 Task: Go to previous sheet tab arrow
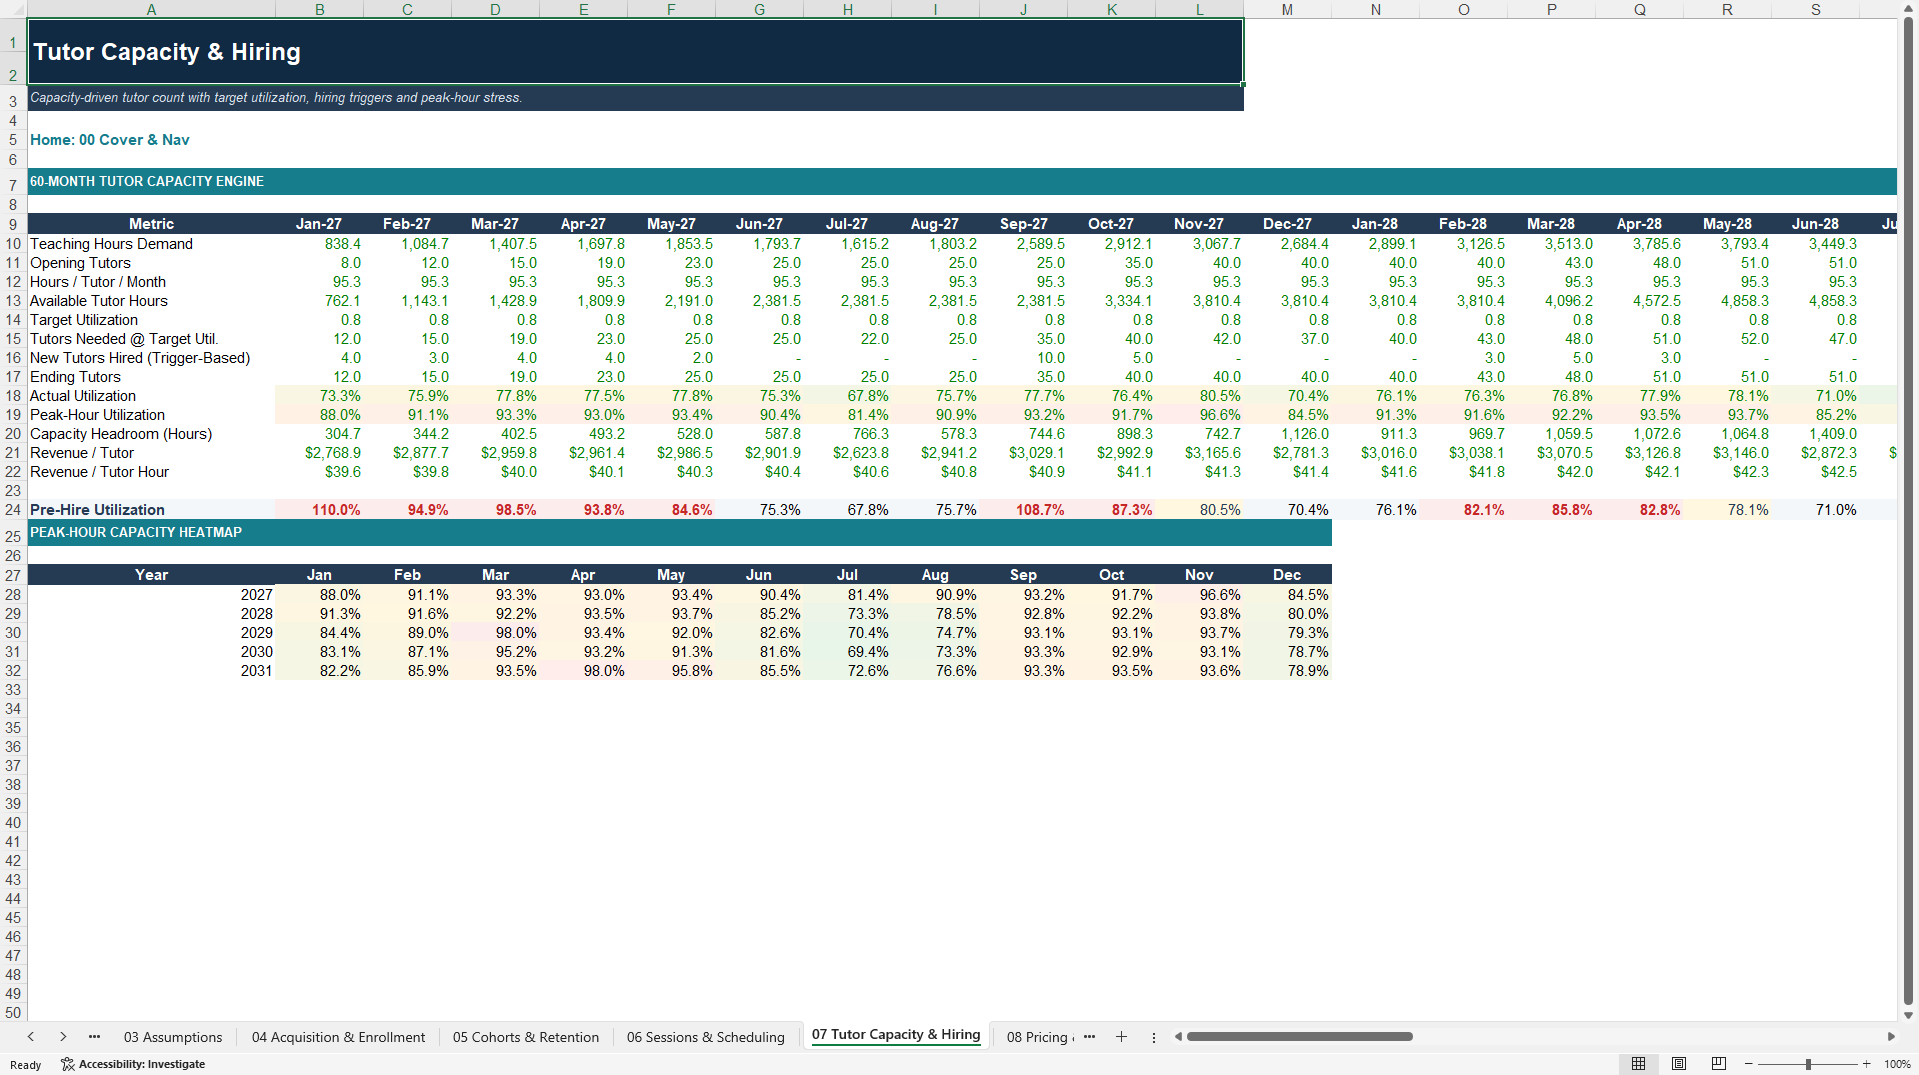click(x=31, y=1037)
